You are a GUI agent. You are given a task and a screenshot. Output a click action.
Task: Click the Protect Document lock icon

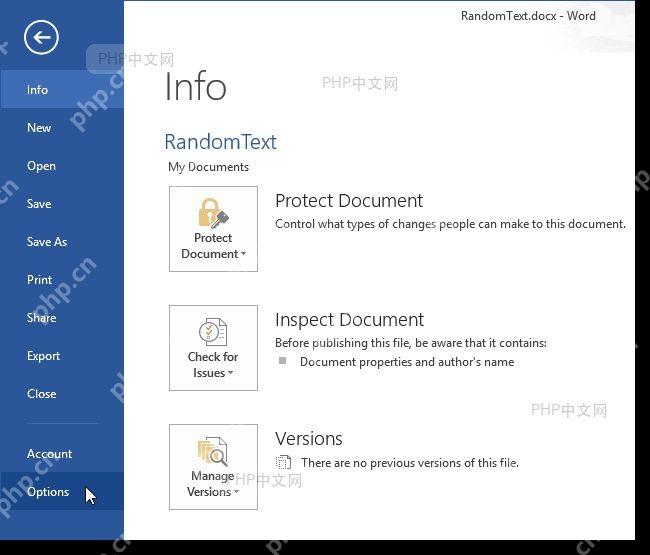point(213,213)
